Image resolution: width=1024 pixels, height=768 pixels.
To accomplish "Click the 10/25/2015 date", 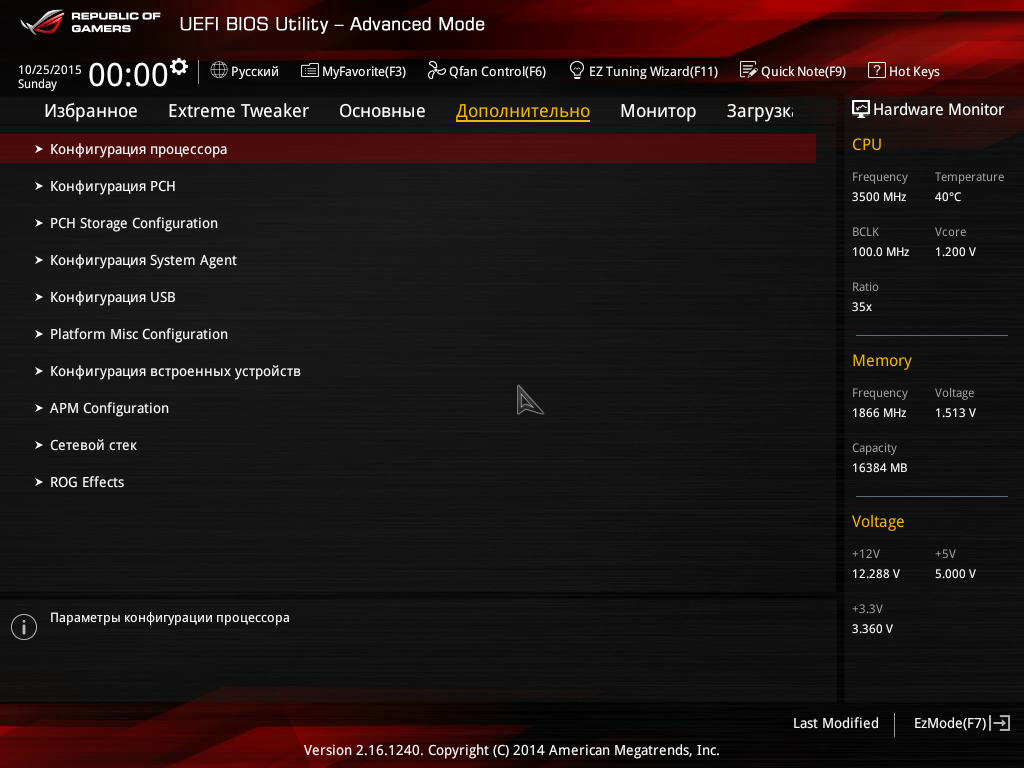I will [50, 69].
